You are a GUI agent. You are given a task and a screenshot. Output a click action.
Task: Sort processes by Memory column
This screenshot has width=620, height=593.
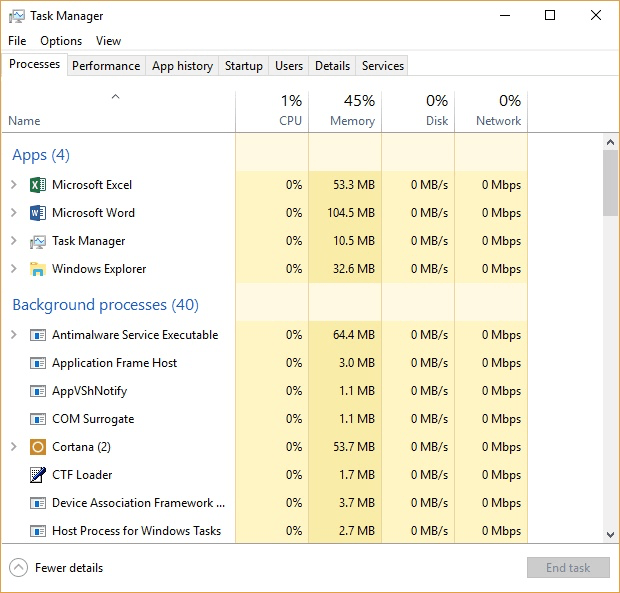345,111
